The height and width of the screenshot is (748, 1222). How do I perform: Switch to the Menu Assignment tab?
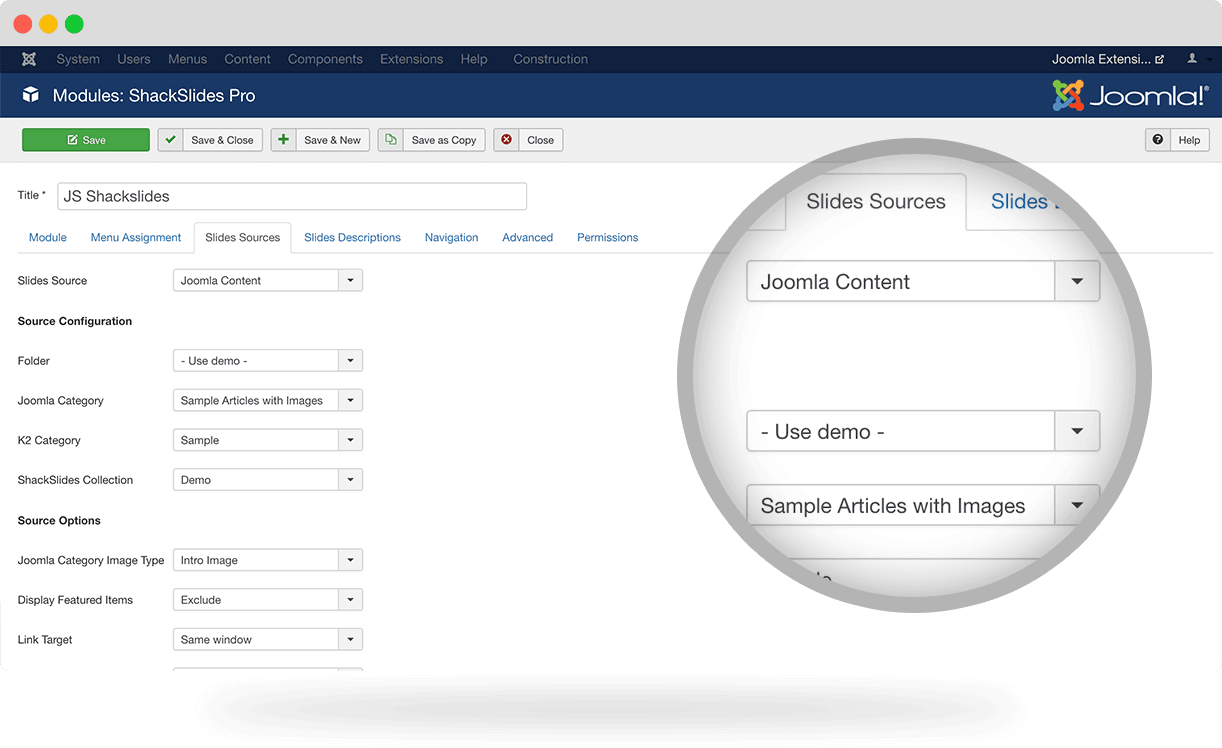[x=136, y=237]
